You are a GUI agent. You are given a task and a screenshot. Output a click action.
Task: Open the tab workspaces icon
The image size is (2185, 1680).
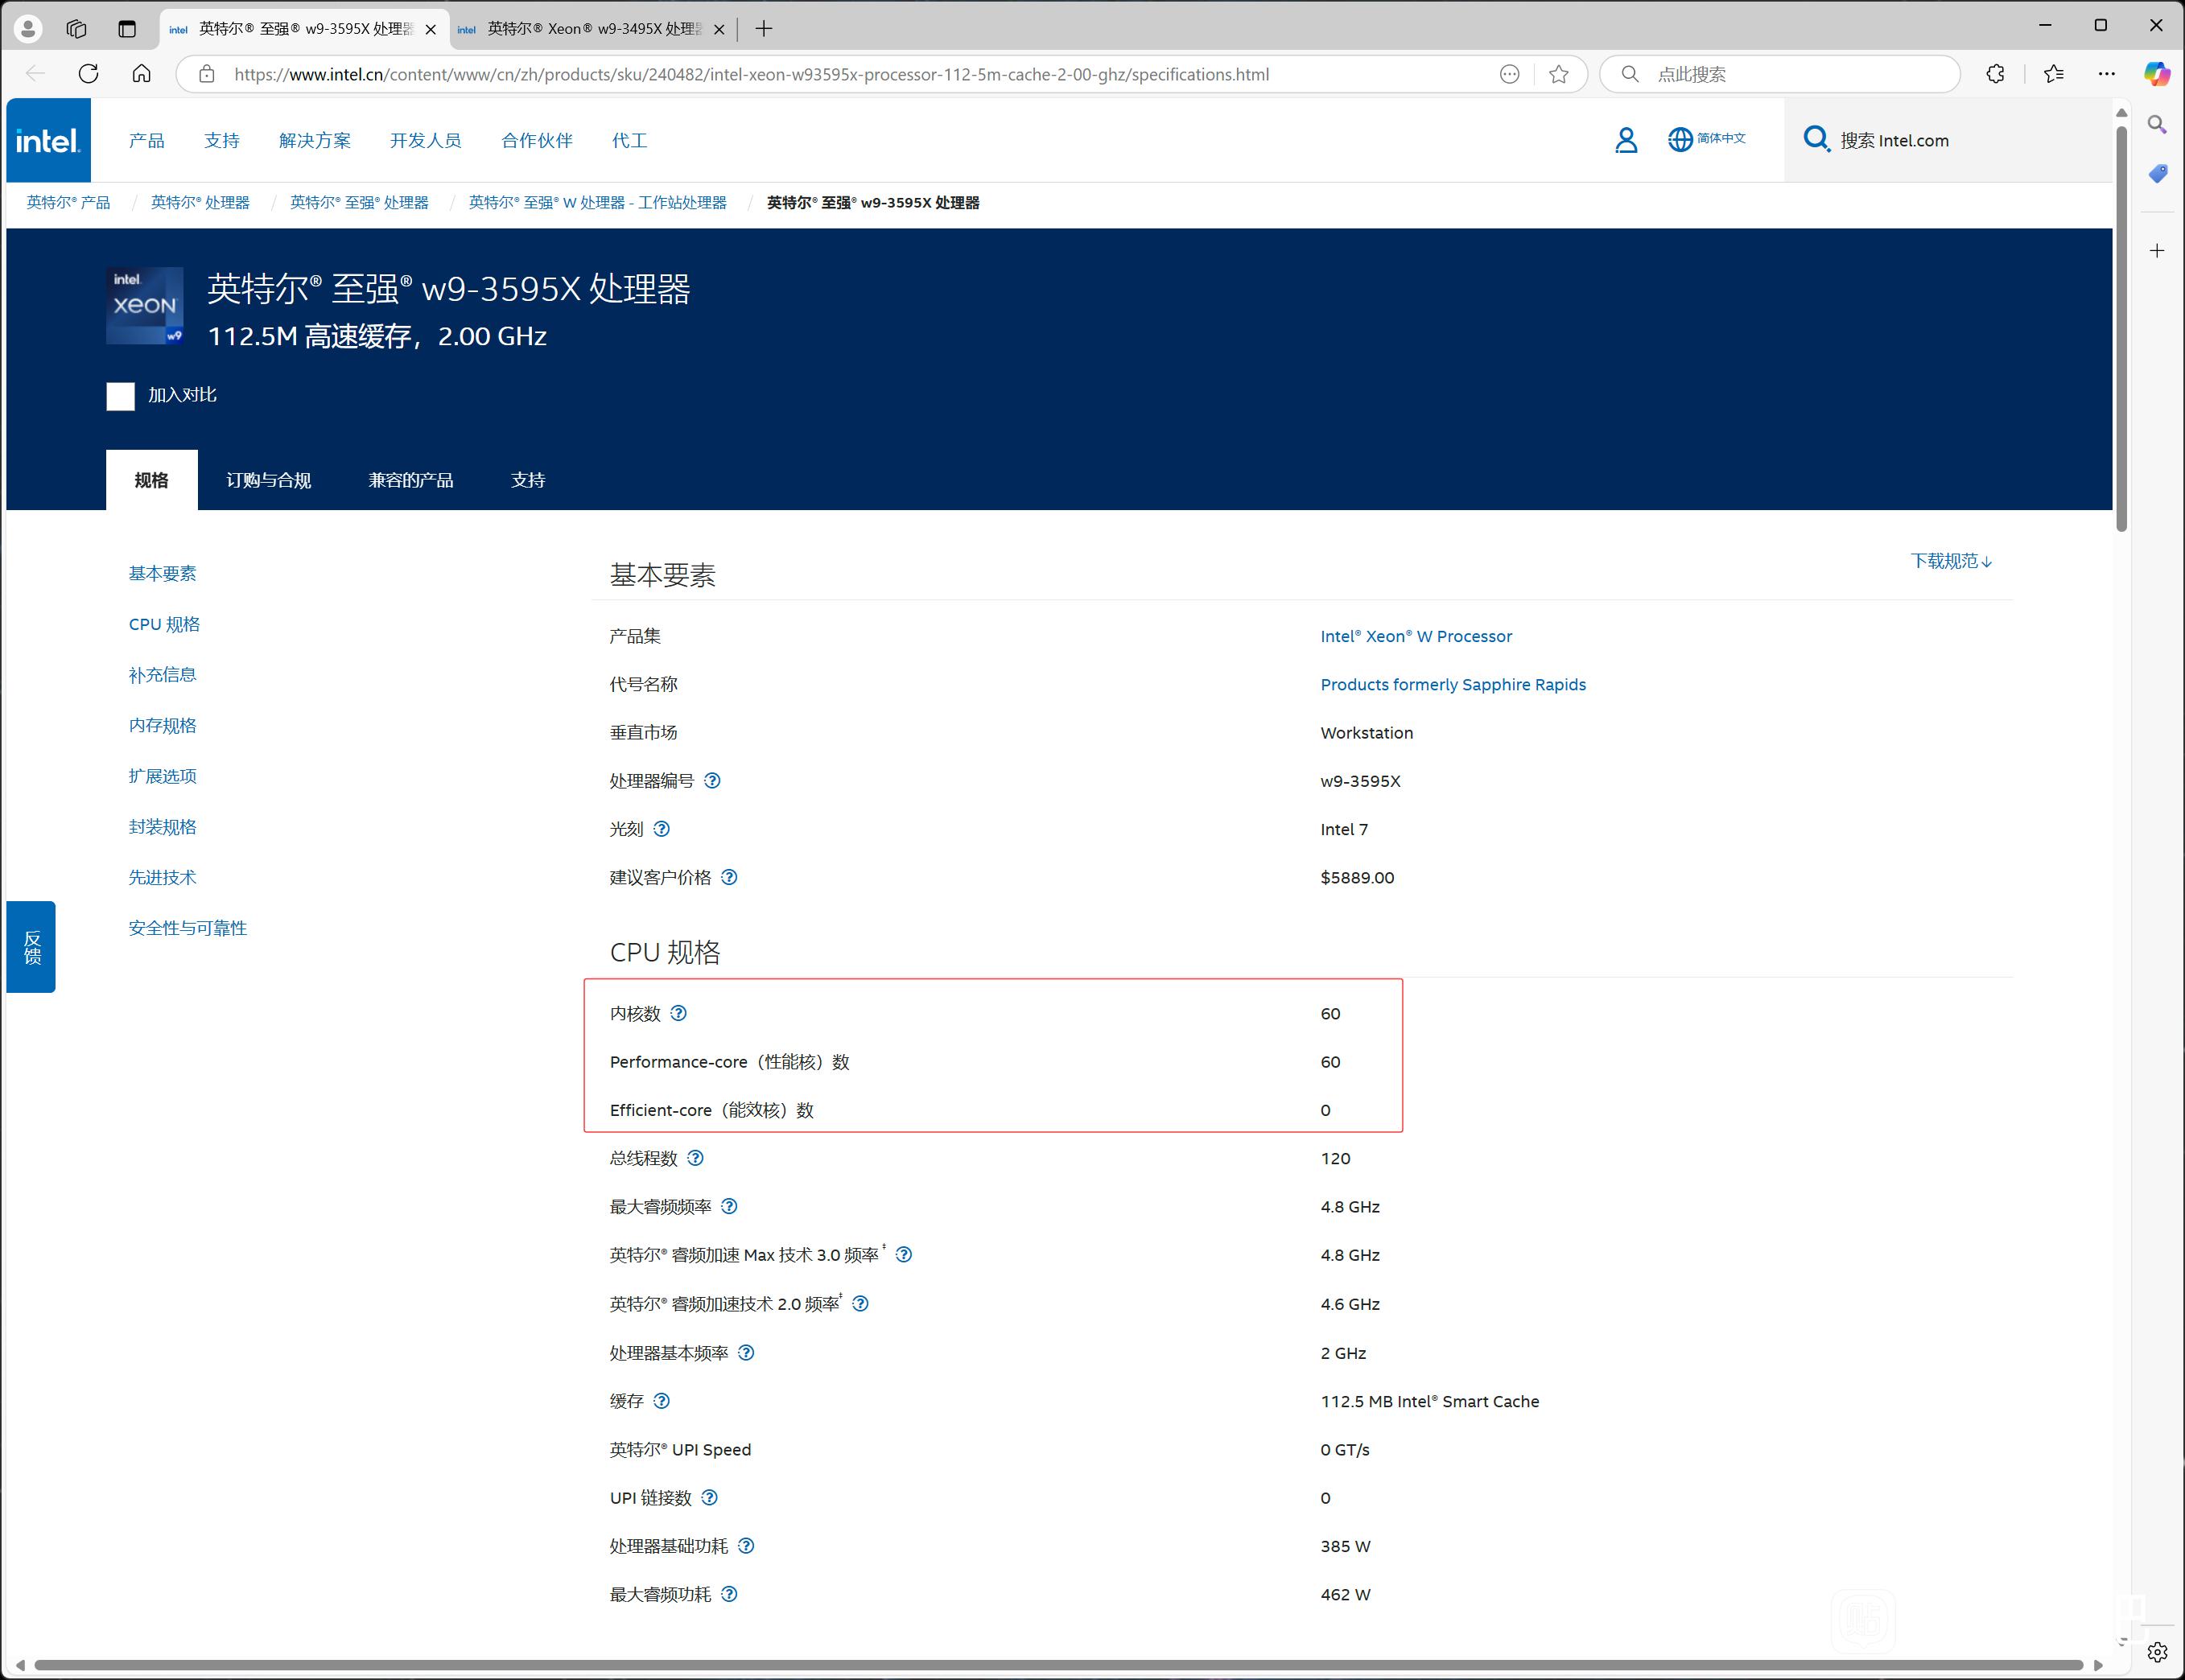tap(77, 29)
